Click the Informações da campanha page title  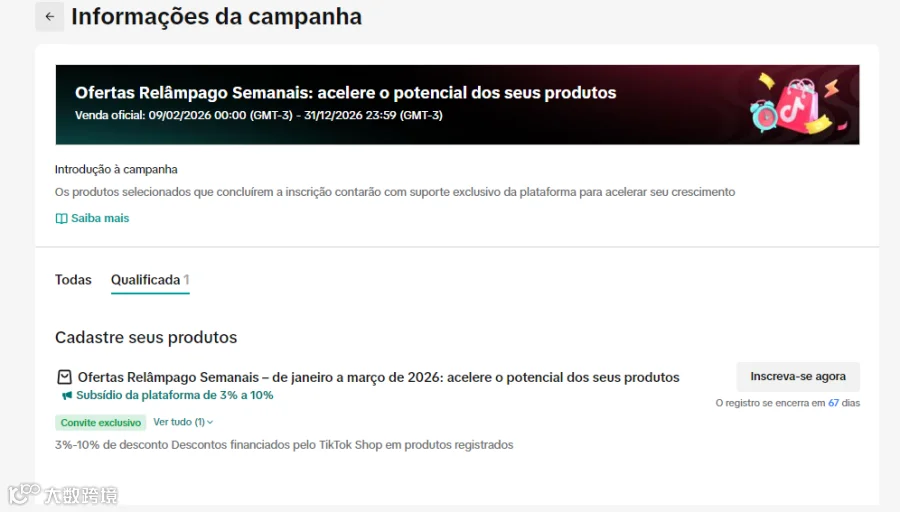216,17
